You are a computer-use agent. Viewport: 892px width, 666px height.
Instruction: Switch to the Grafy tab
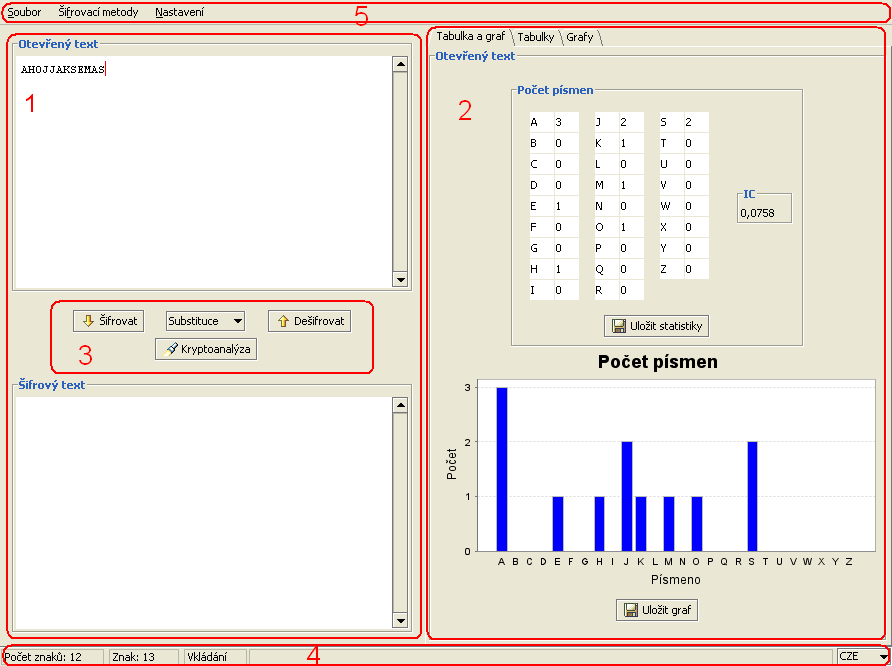(580, 37)
